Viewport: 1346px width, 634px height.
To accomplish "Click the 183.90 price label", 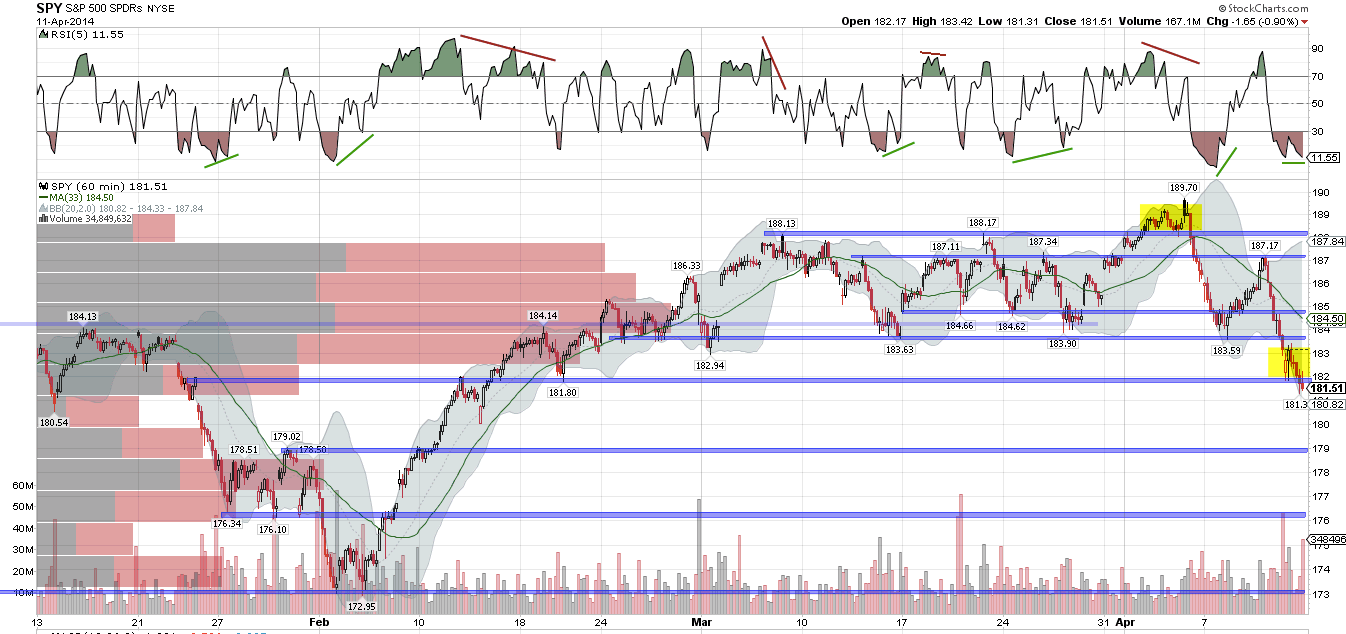I will (x=1062, y=343).
